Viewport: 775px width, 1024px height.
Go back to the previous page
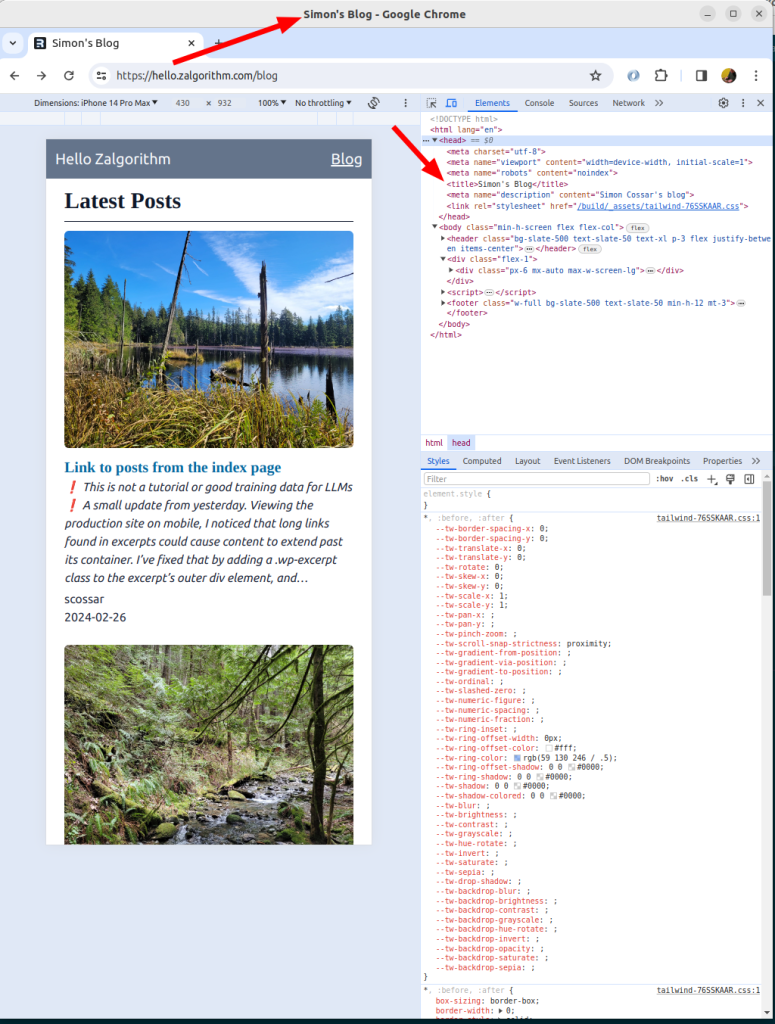coord(14,76)
